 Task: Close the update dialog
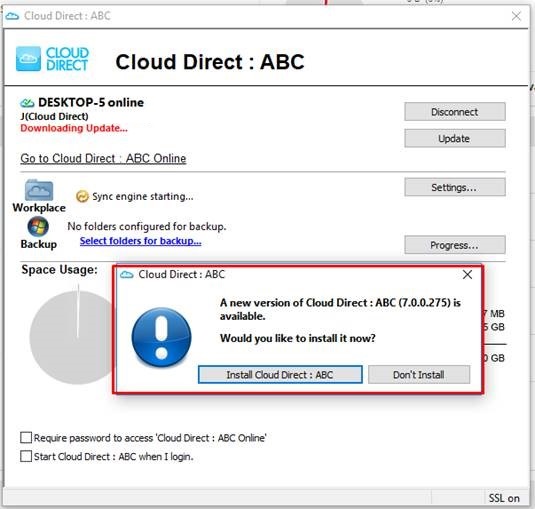[467, 275]
